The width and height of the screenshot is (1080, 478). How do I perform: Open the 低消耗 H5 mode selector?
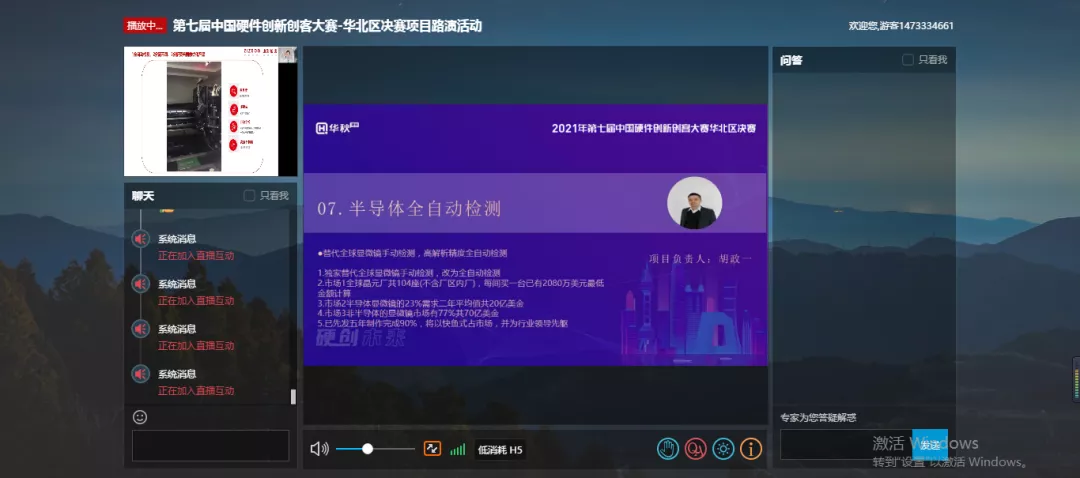pos(500,450)
